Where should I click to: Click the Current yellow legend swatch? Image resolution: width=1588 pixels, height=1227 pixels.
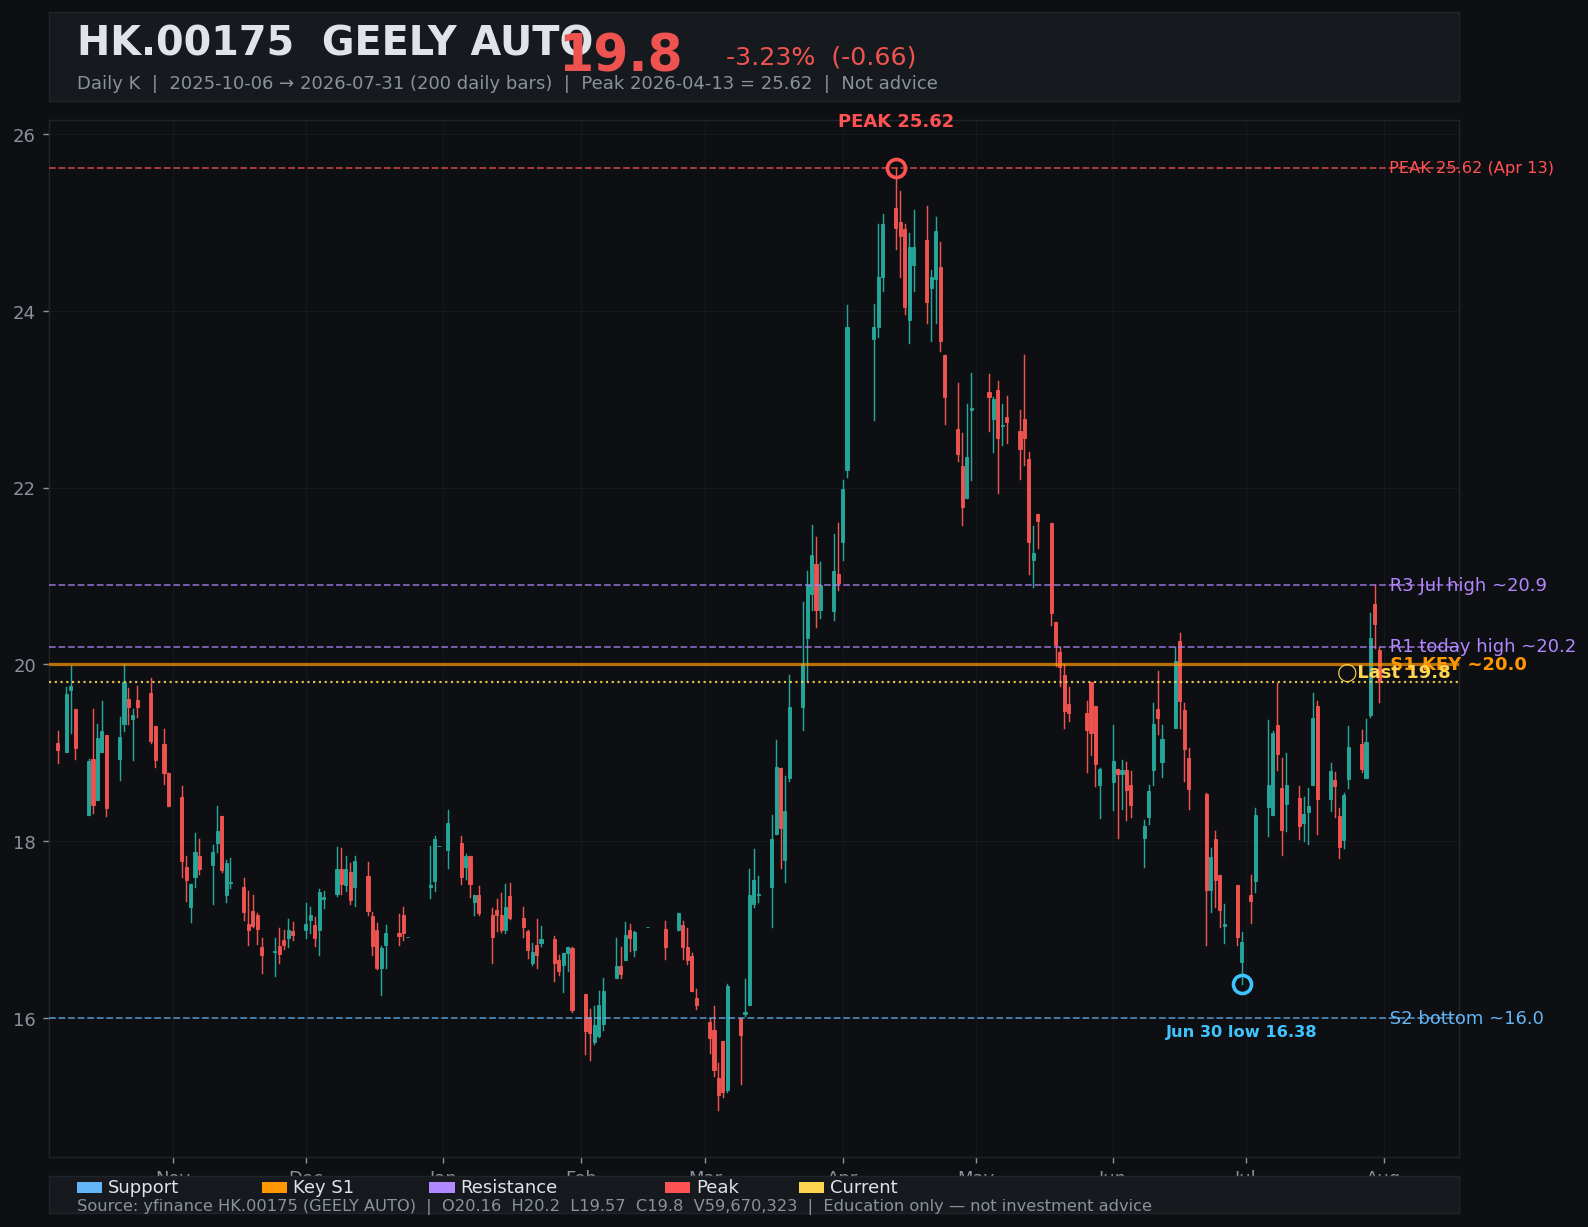tap(811, 1187)
